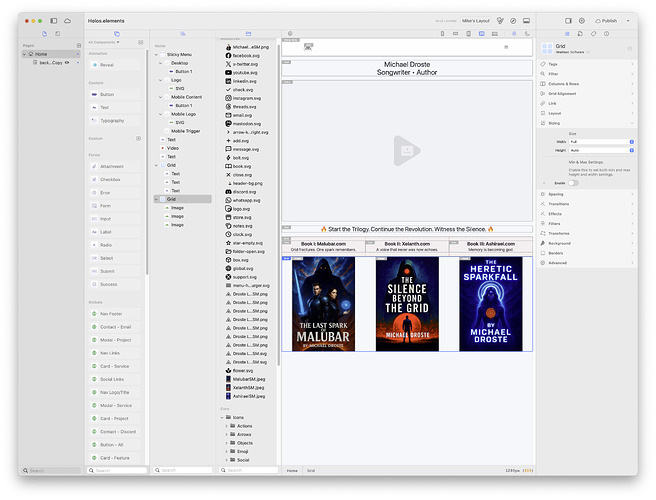Image resolution: width=656 pixels, height=500 pixels.
Task: Open the info inspector tab icon
Action: [606, 33]
